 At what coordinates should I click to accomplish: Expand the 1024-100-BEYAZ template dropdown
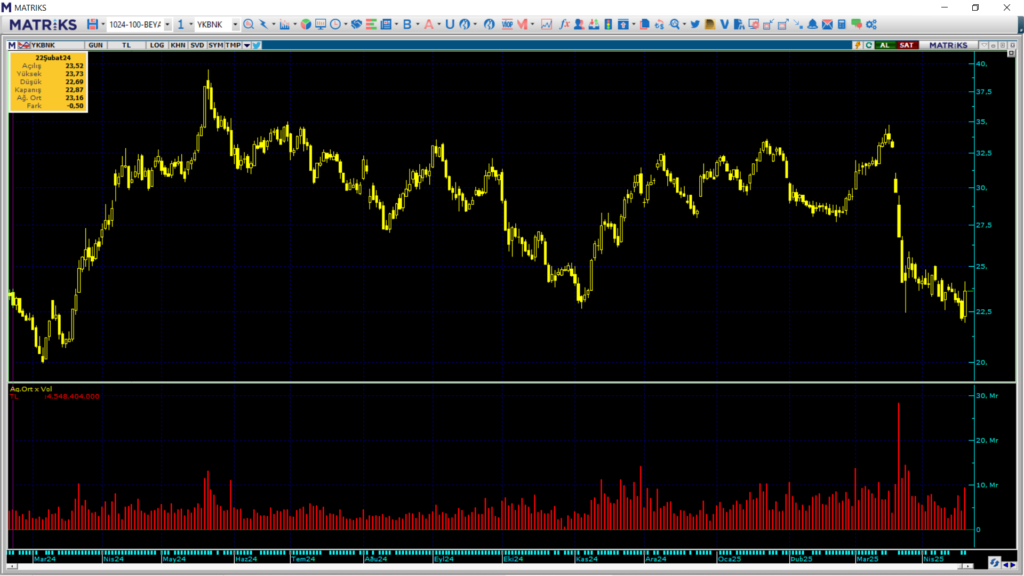(x=167, y=24)
